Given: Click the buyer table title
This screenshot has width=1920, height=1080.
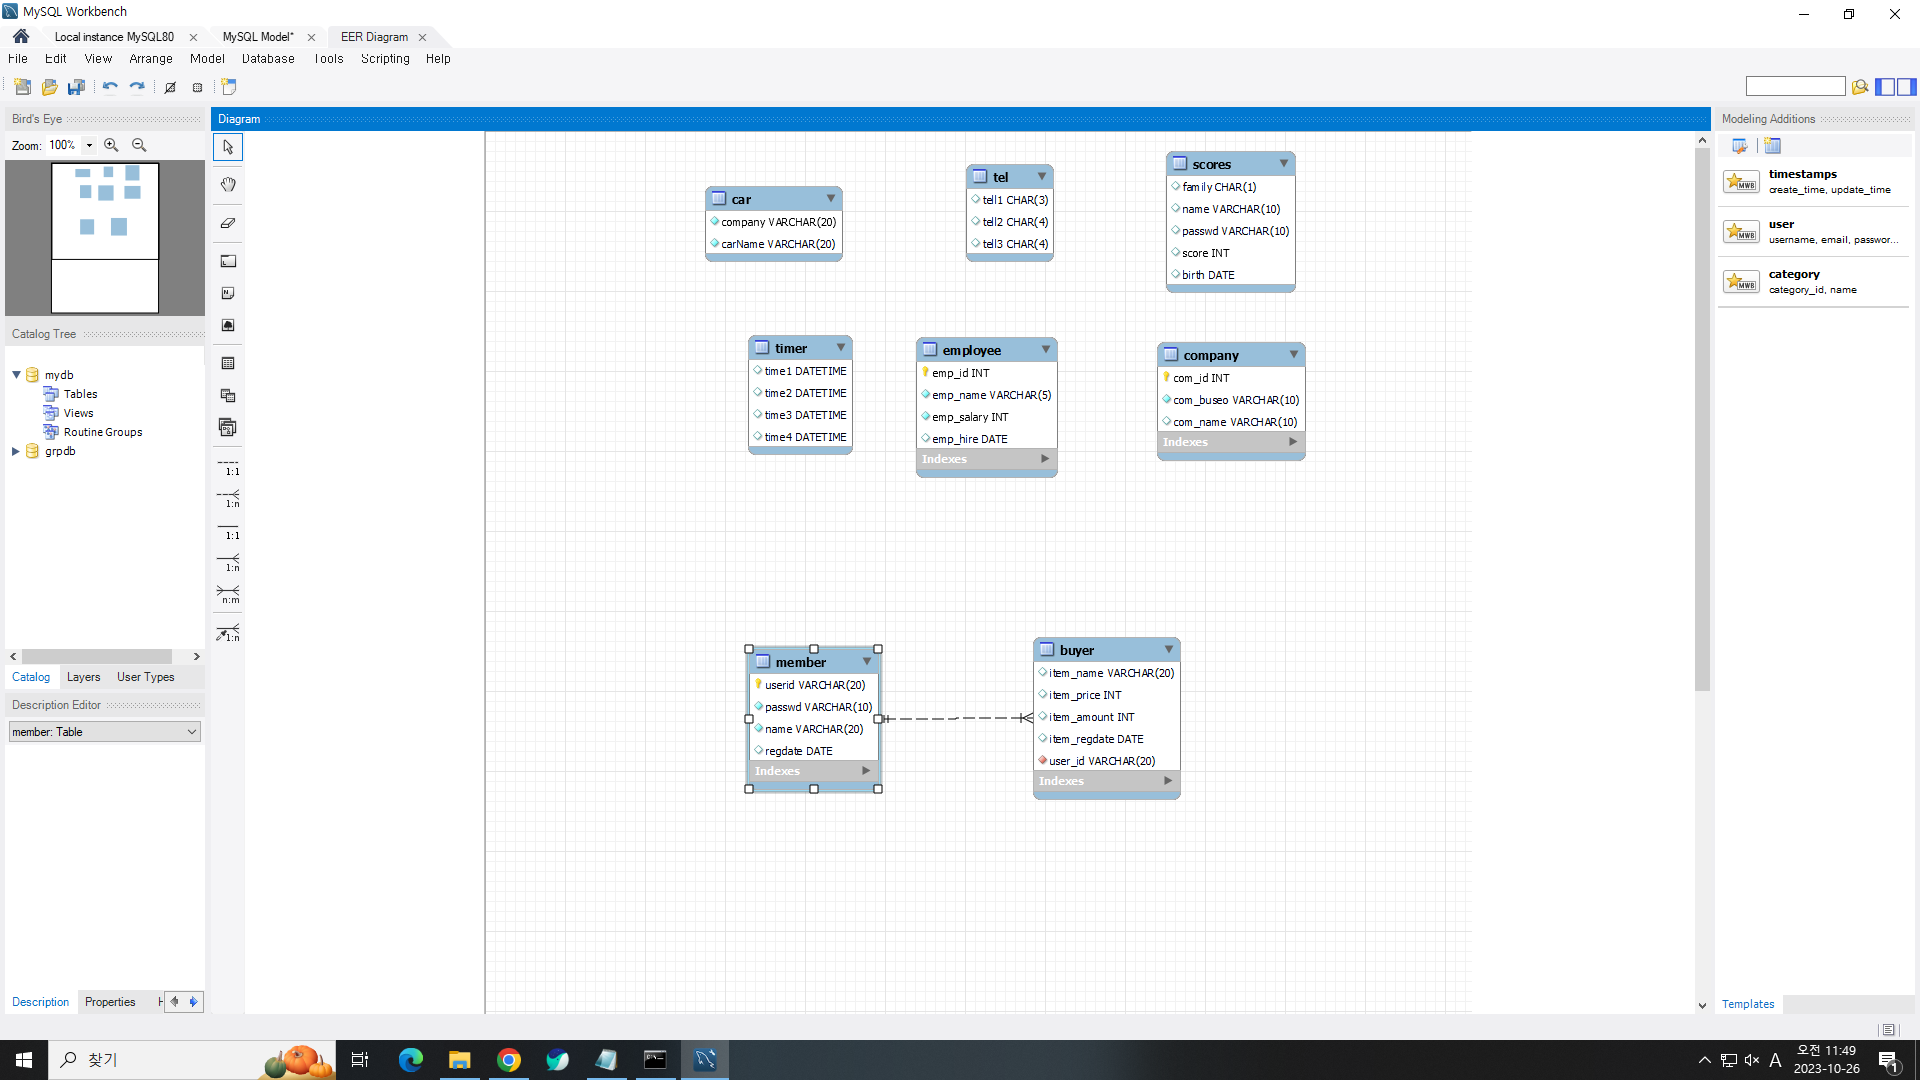Looking at the screenshot, I should [x=1077, y=650].
